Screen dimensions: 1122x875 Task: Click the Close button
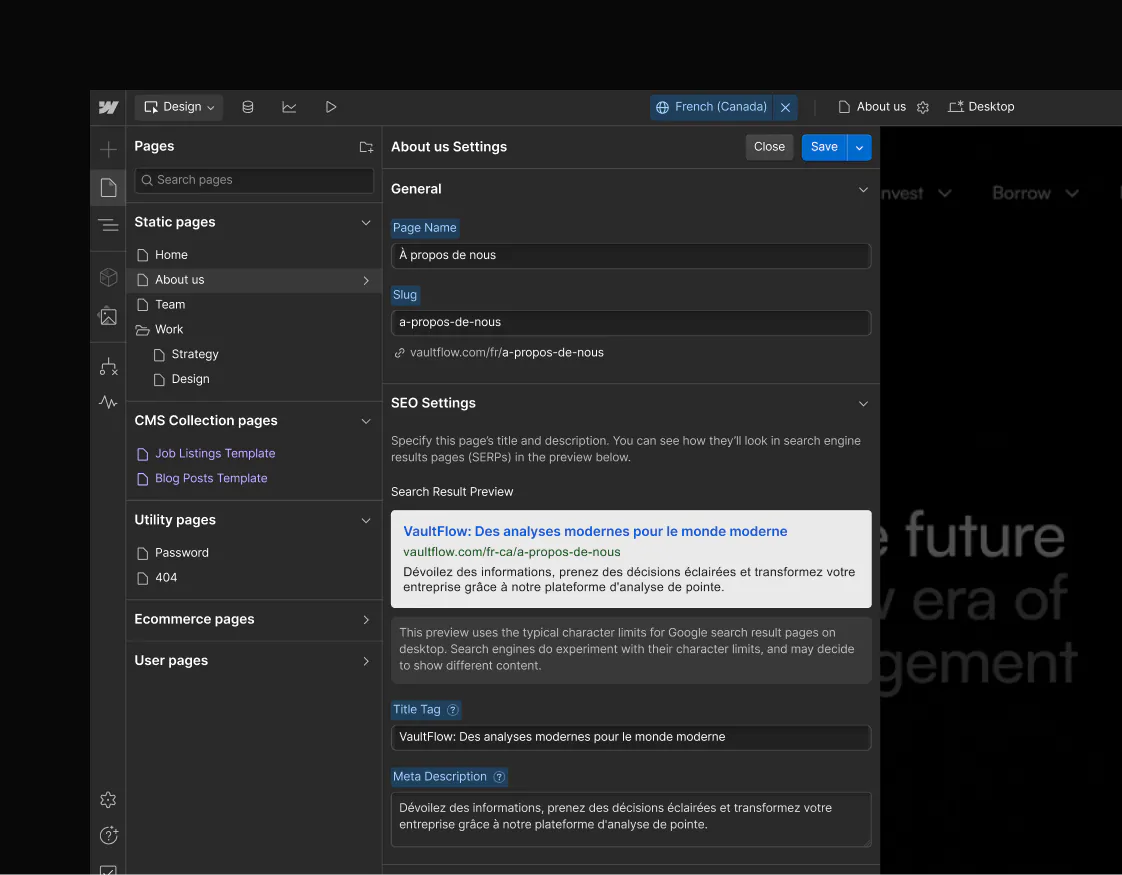pyautogui.click(x=769, y=147)
